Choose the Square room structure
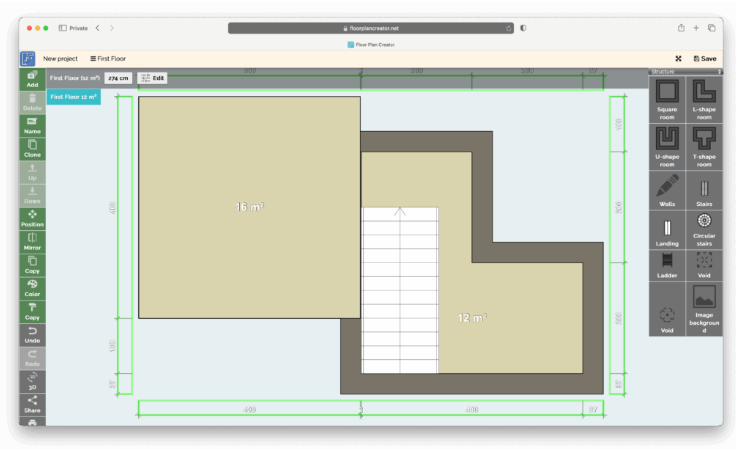This screenshot has height=449, width=736. (x=667, y=101)
